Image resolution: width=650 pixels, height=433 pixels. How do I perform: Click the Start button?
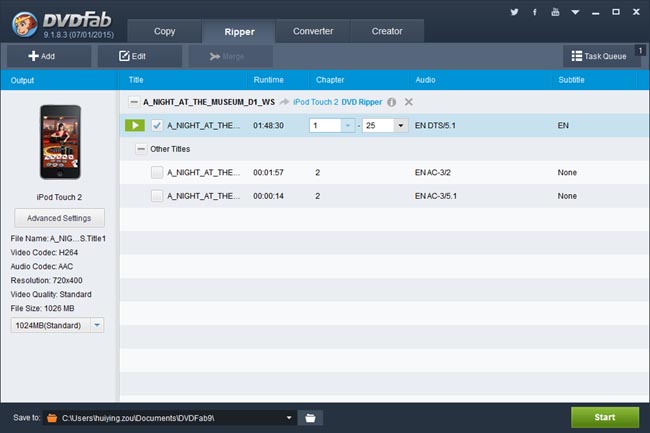(x=605, y=417)
